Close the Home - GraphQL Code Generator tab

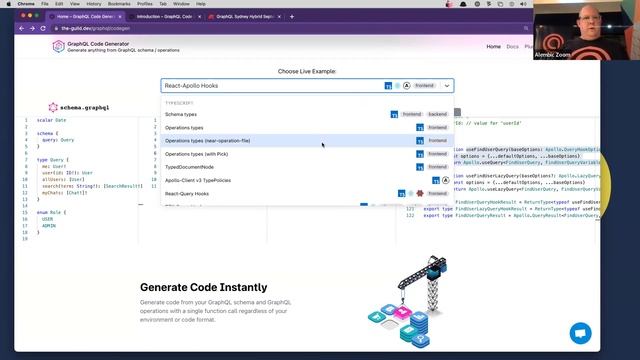(x=120, y=17)
